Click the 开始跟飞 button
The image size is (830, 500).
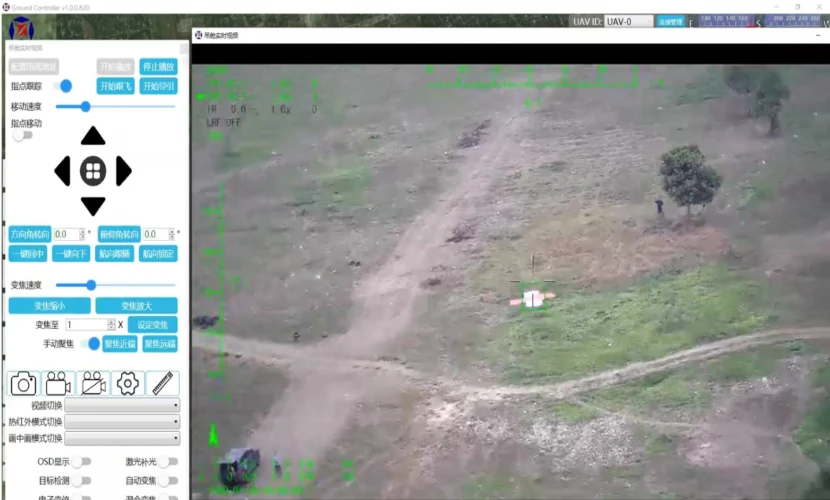click(115, 86)
